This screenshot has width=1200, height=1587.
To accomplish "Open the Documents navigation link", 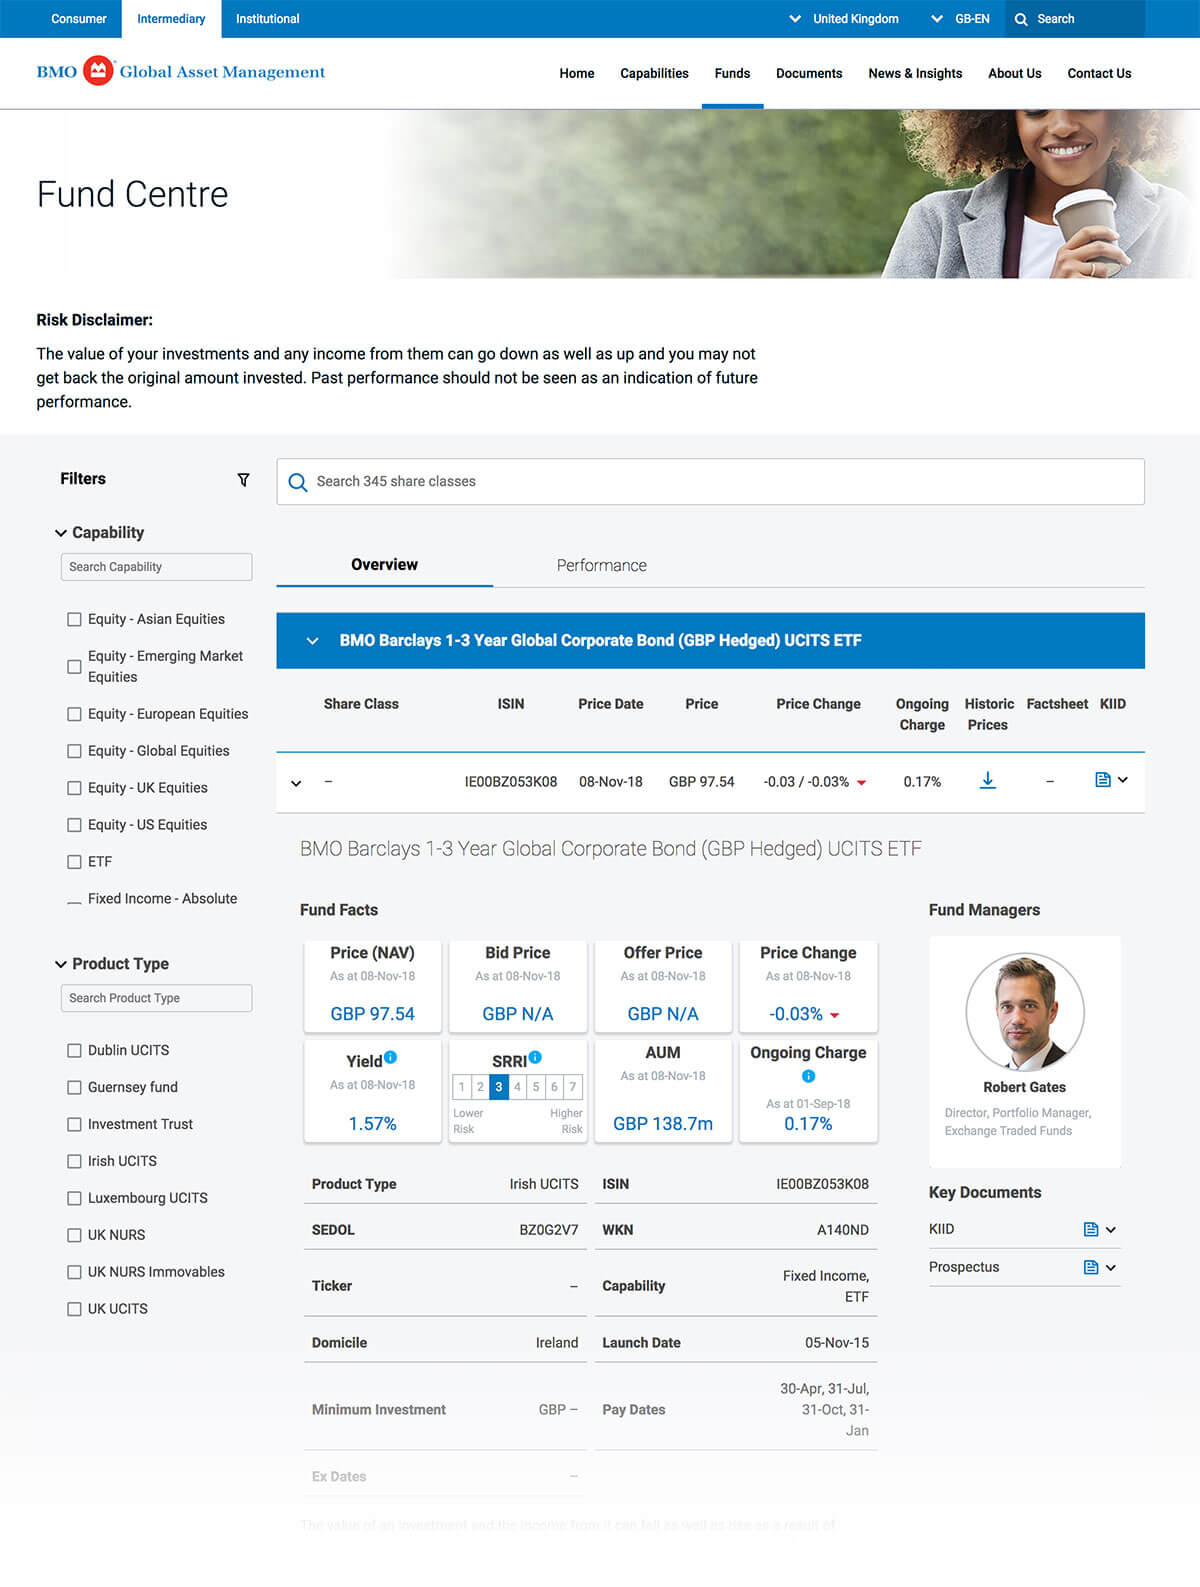I will [x=809, y=73].
